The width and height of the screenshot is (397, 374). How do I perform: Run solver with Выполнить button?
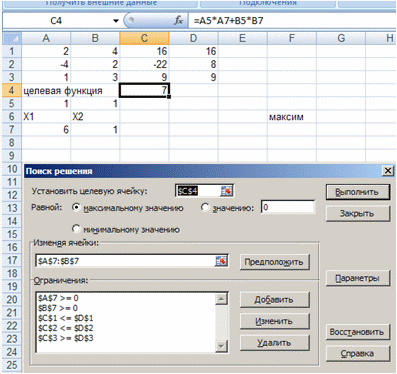coord(357,192)
